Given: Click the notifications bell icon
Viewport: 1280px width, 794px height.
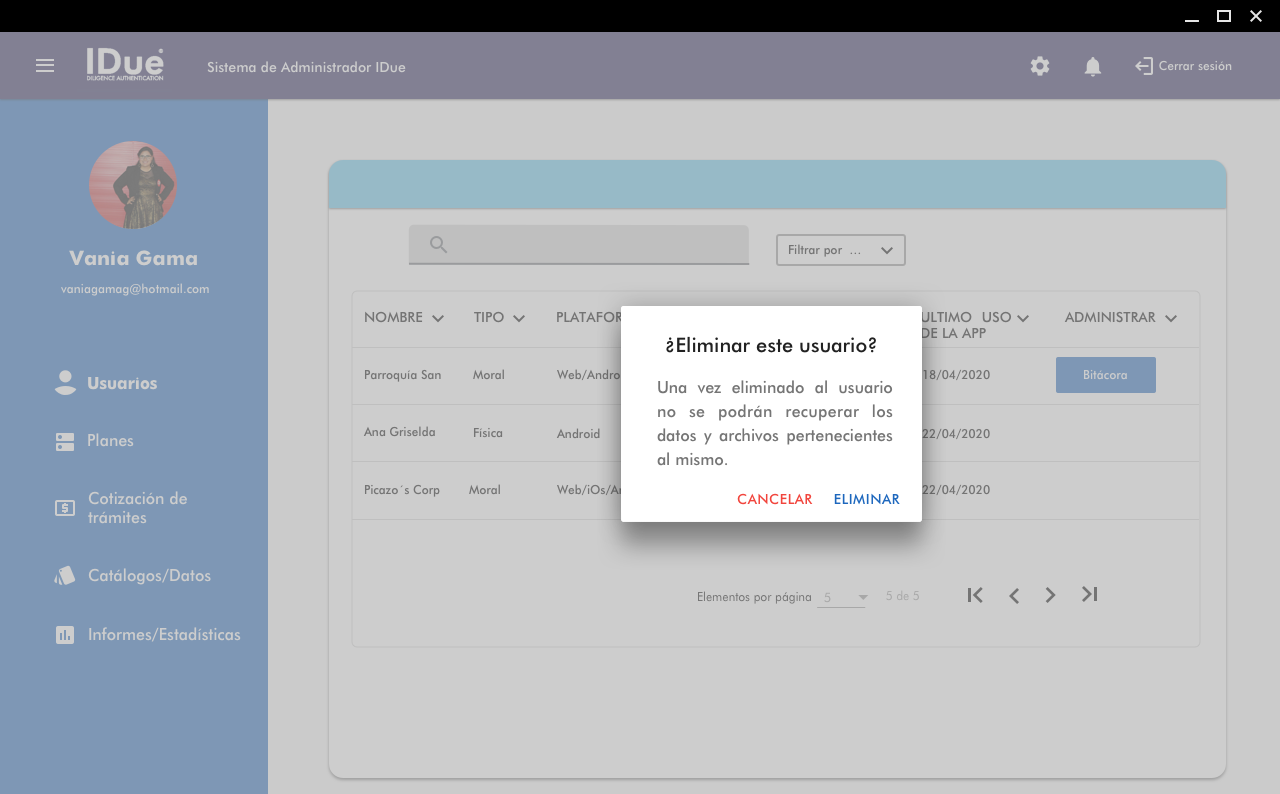Looking at the screenshot, I should (x=1093, y=66).
